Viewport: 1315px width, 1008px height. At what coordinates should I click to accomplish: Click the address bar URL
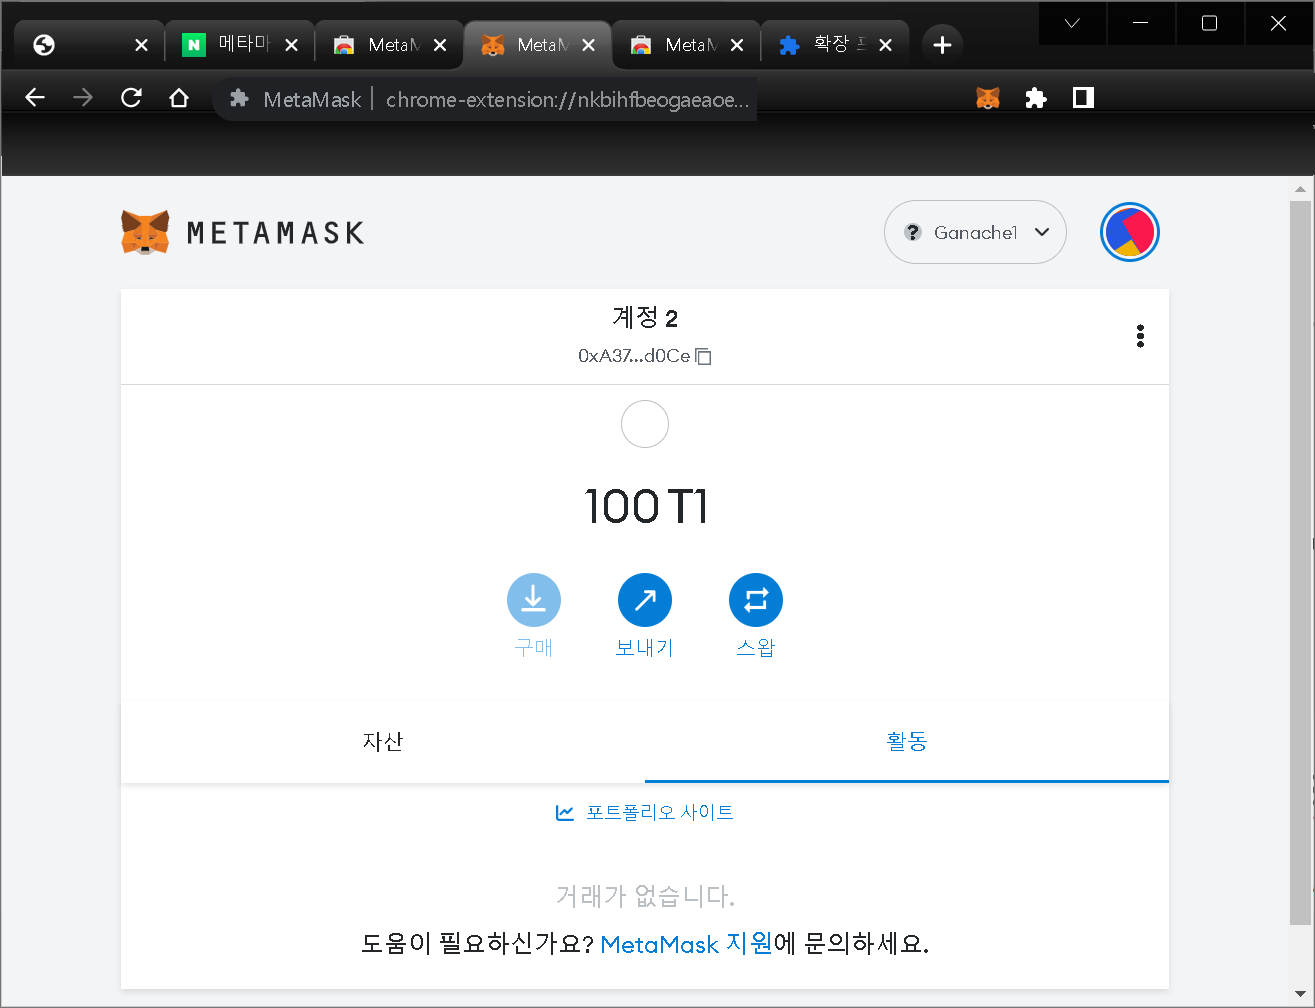point(567,99)
